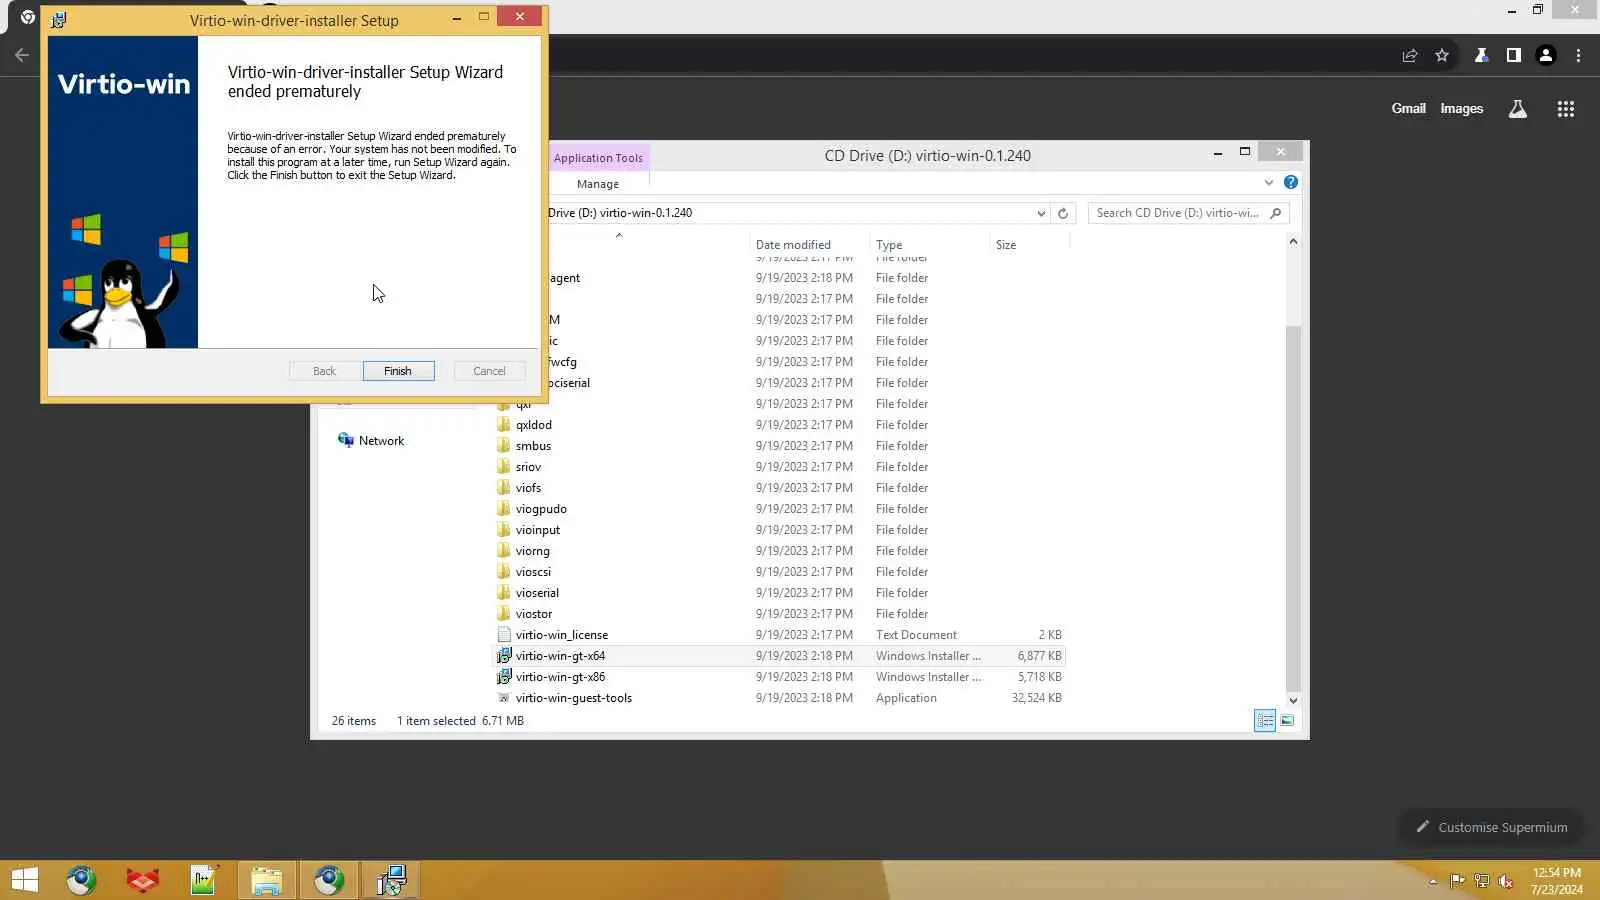Open the Search Labs flask icon
The image size is (1600, 900).
coord(1518,109)
